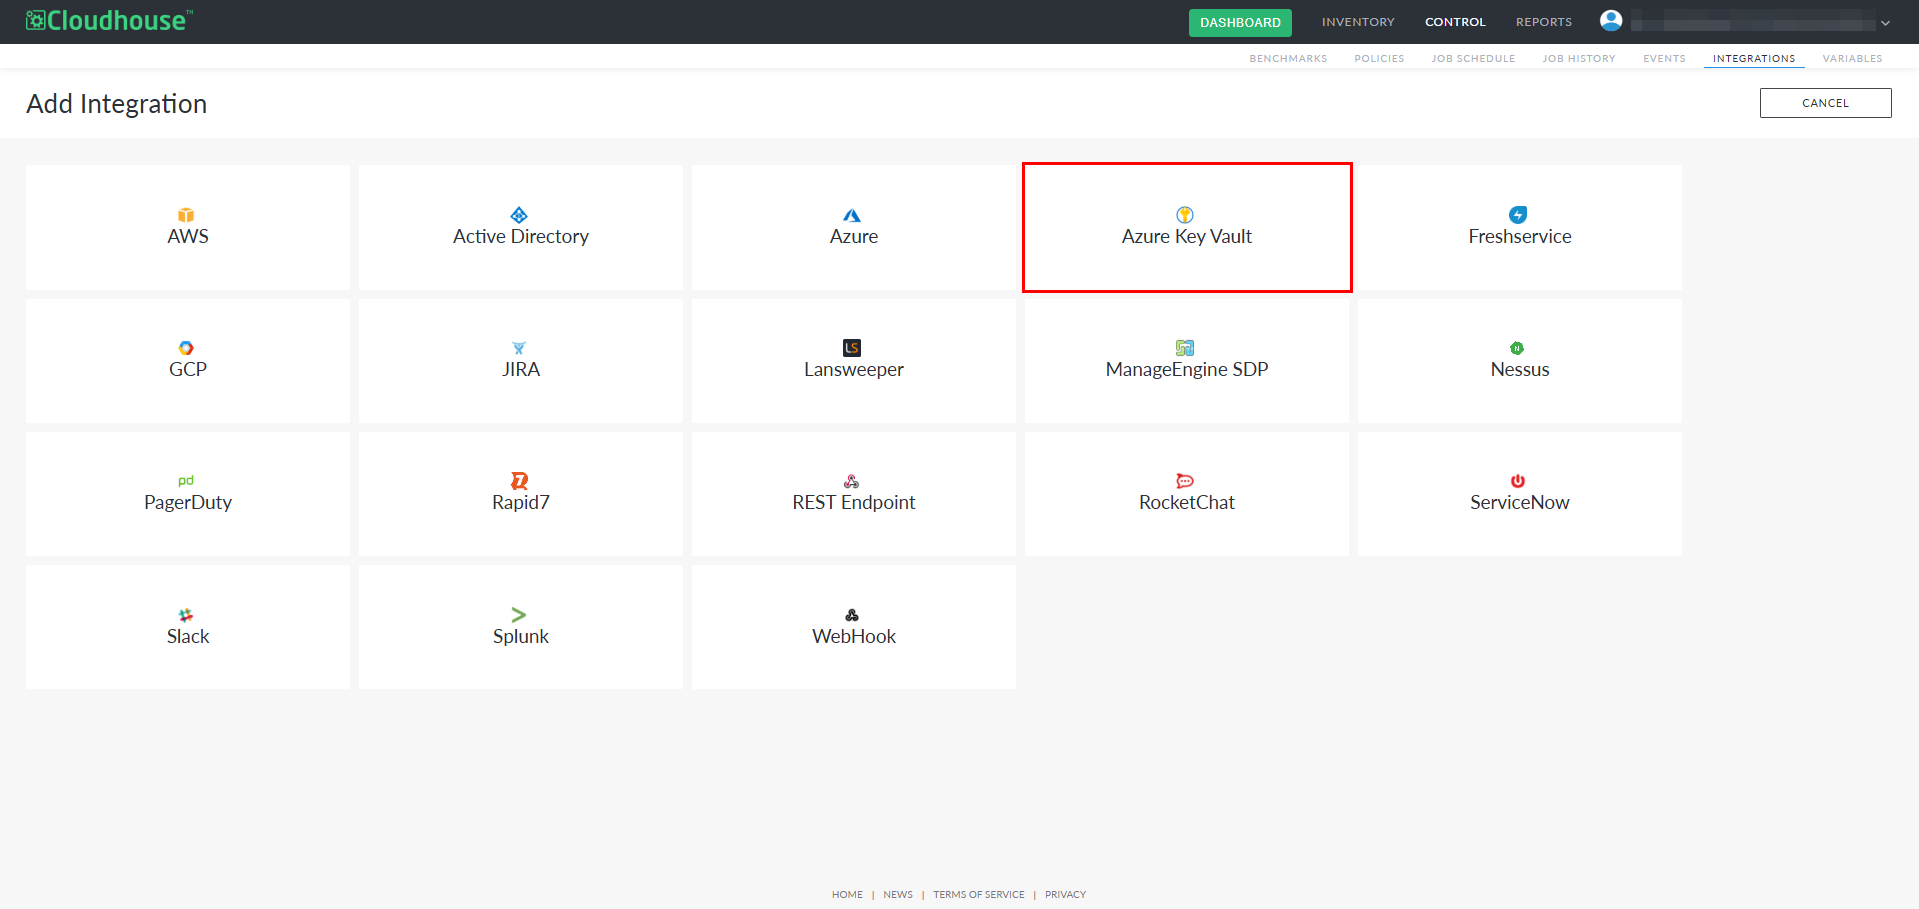Switch to the Policies sub-tab
Viewport: 1919px width, 909px height.
(1379, 59)
